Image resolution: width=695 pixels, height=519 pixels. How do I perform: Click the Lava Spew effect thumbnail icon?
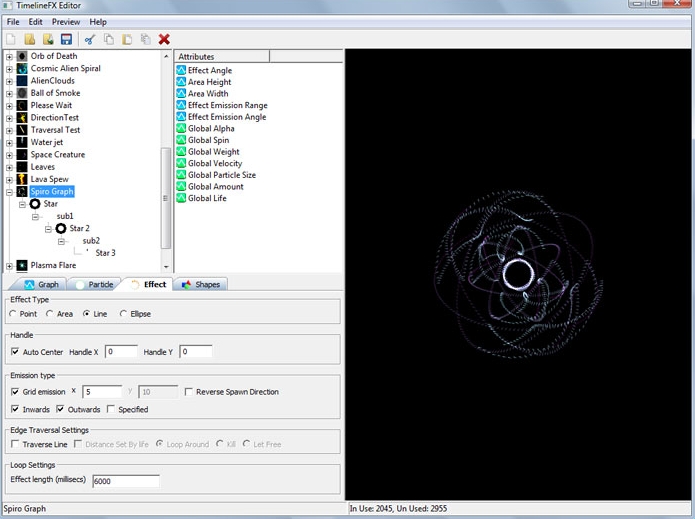22,179
